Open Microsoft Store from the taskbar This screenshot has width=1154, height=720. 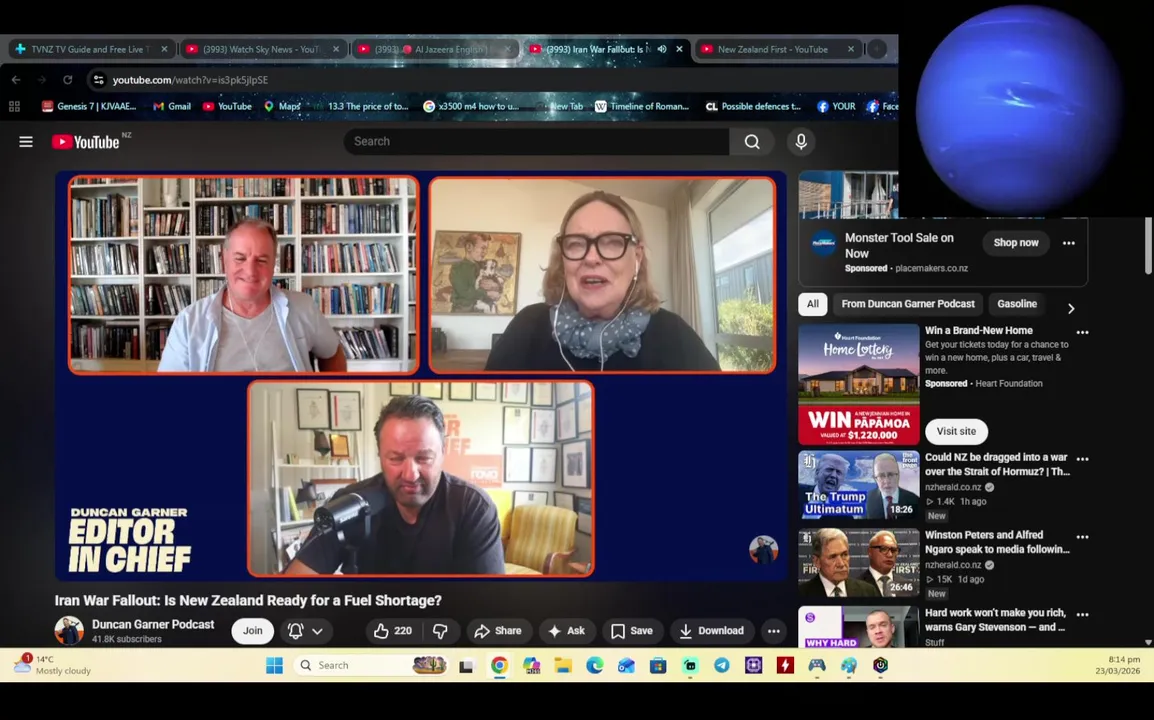pos(658,666)
